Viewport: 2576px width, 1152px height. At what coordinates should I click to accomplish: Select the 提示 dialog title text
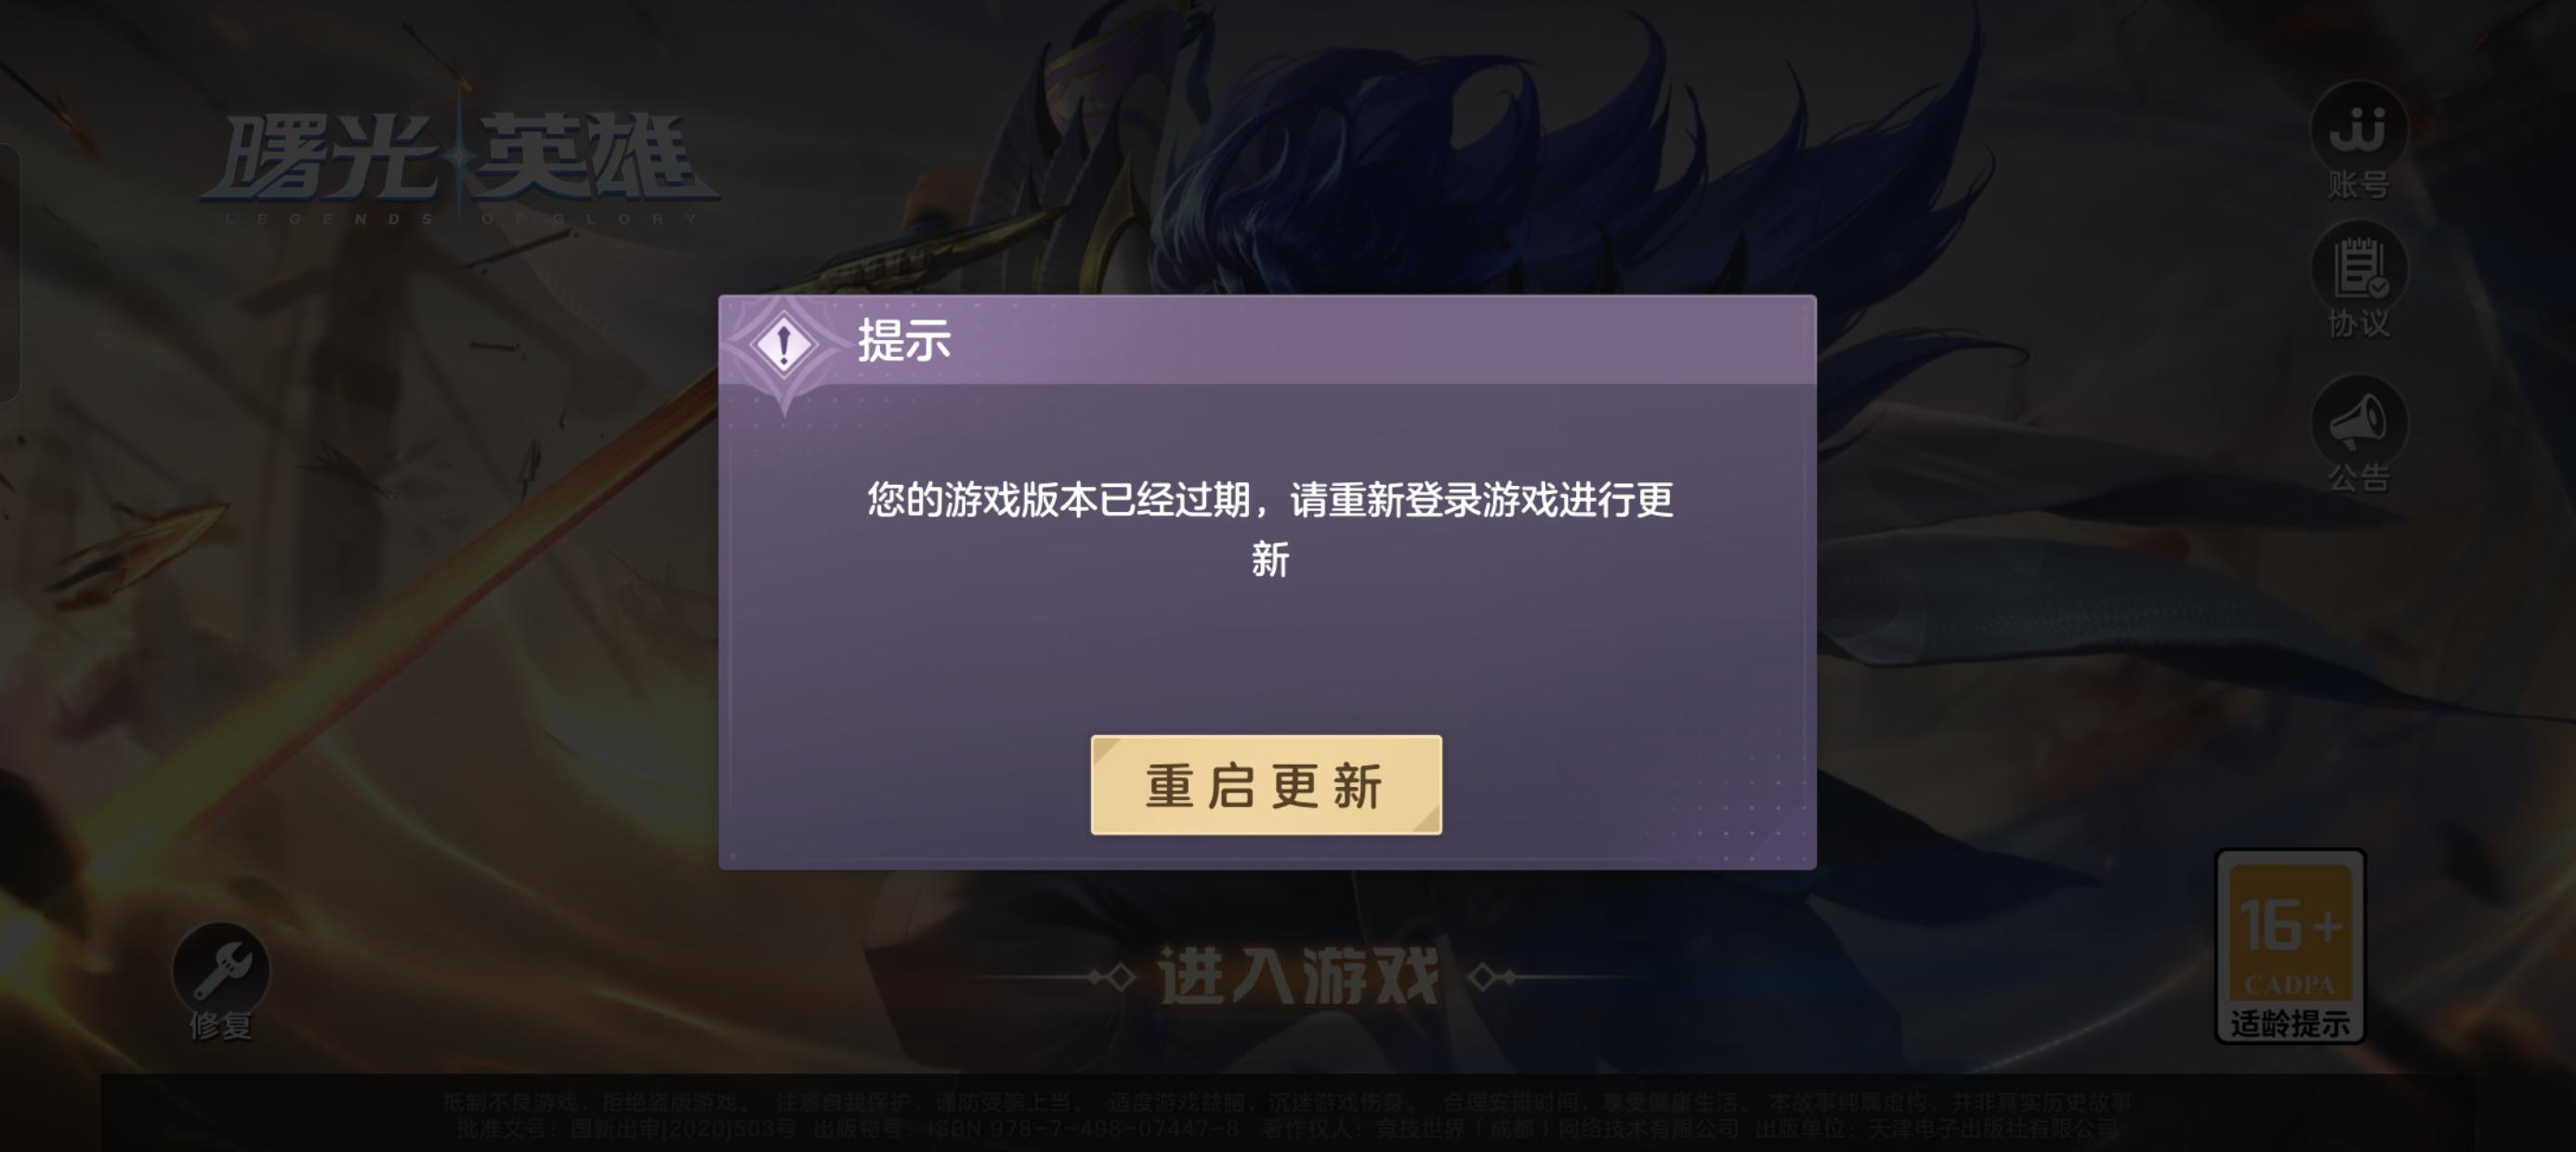904,340
